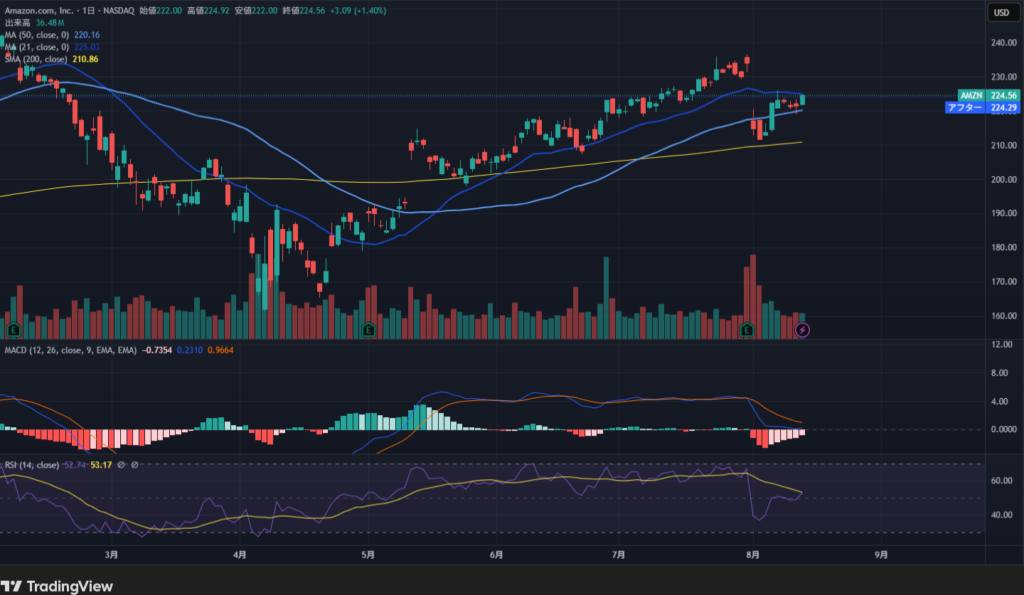The height and width of the screenshot is (595, 1024).
Task: Click the Amazon.com, Inc. symbol title
Action: pos(39,10)
